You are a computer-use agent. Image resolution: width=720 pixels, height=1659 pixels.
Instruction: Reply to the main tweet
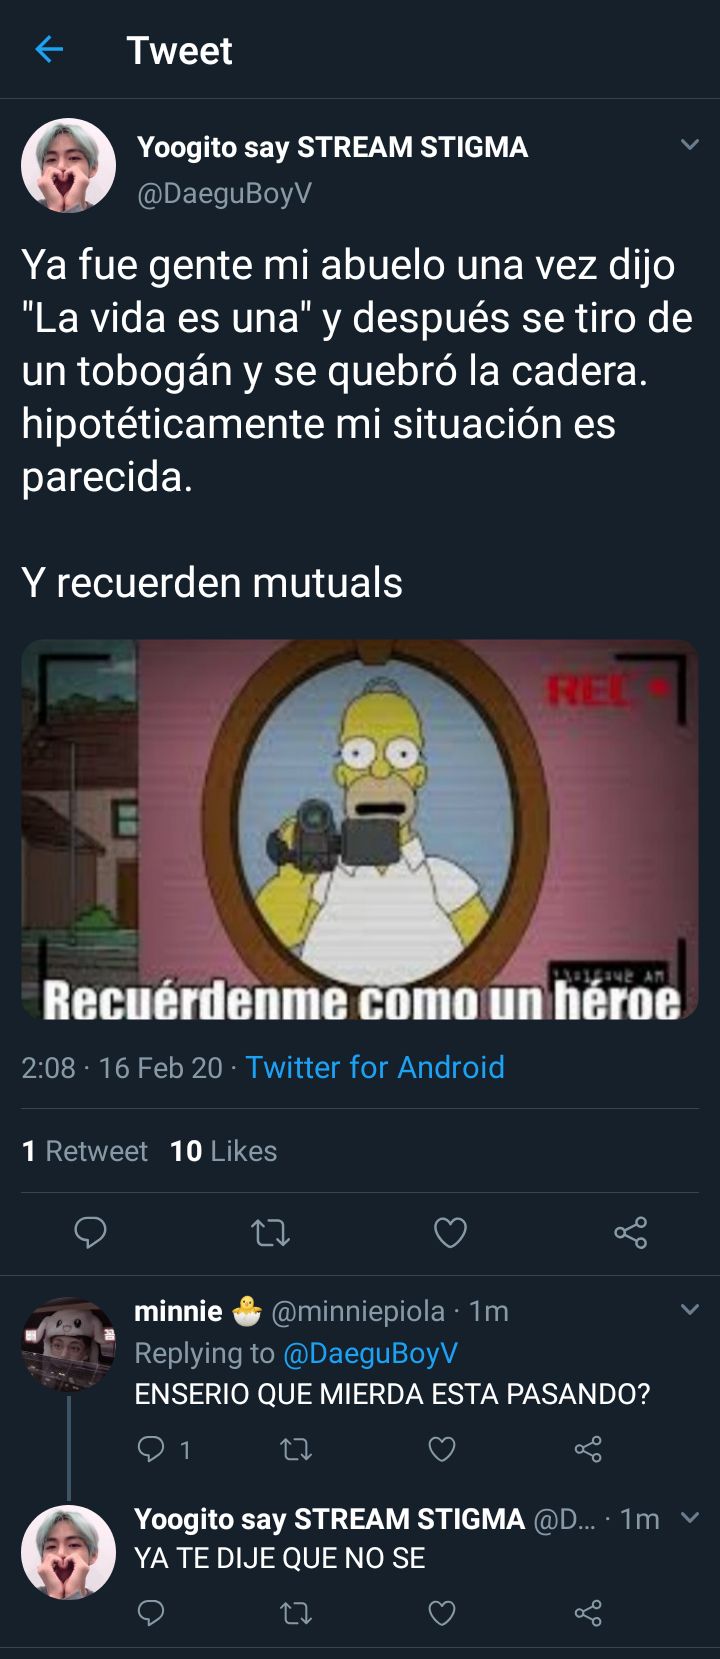[x=90, y=1232]
